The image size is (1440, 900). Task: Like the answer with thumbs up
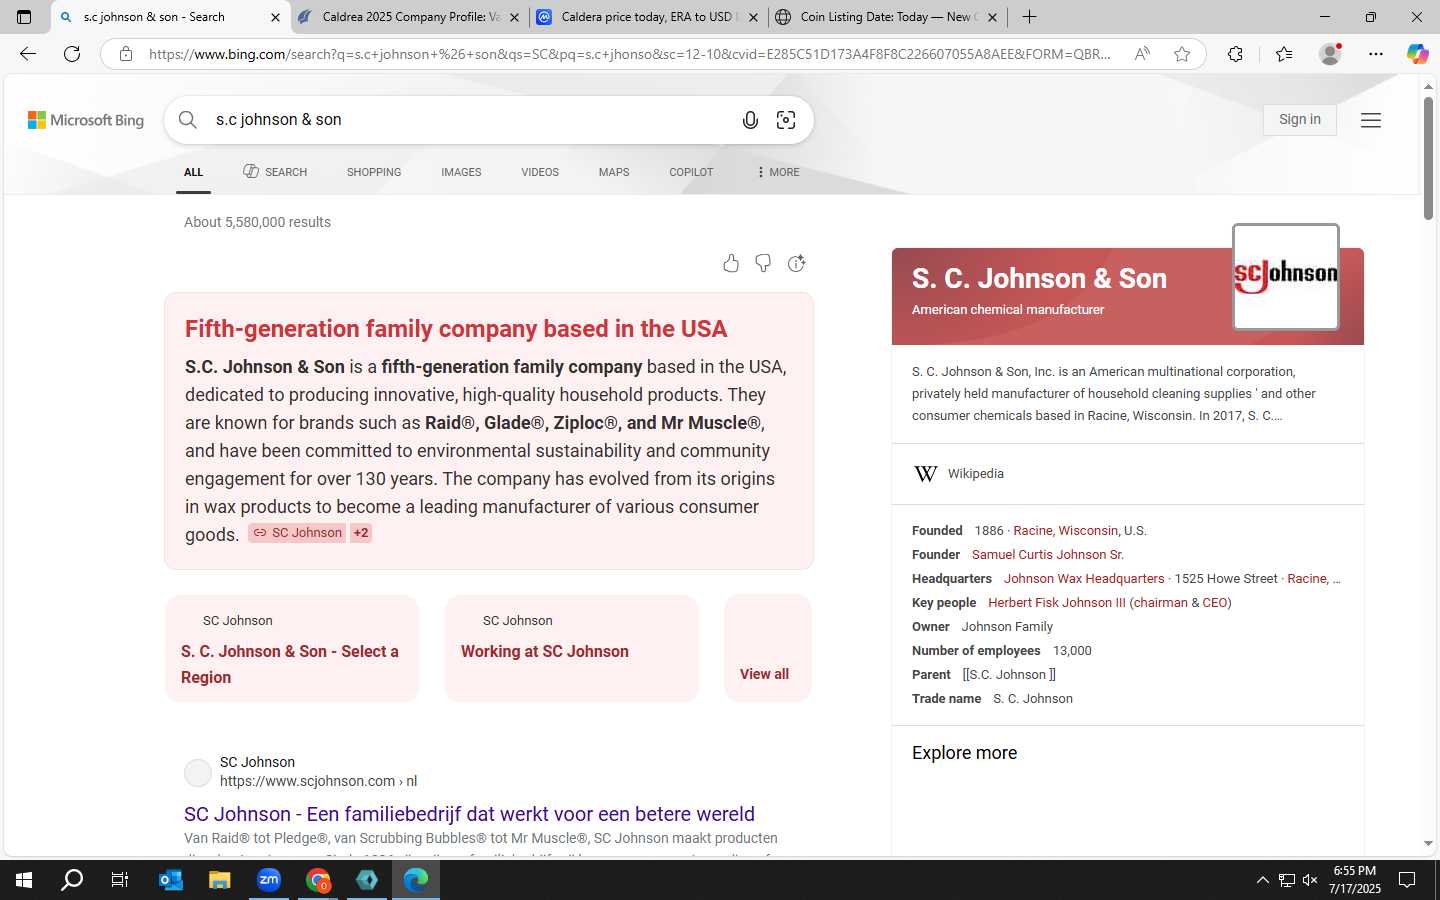coord(731,263)
